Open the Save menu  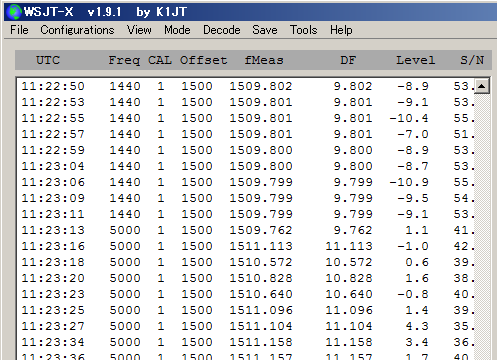[265, 30]
